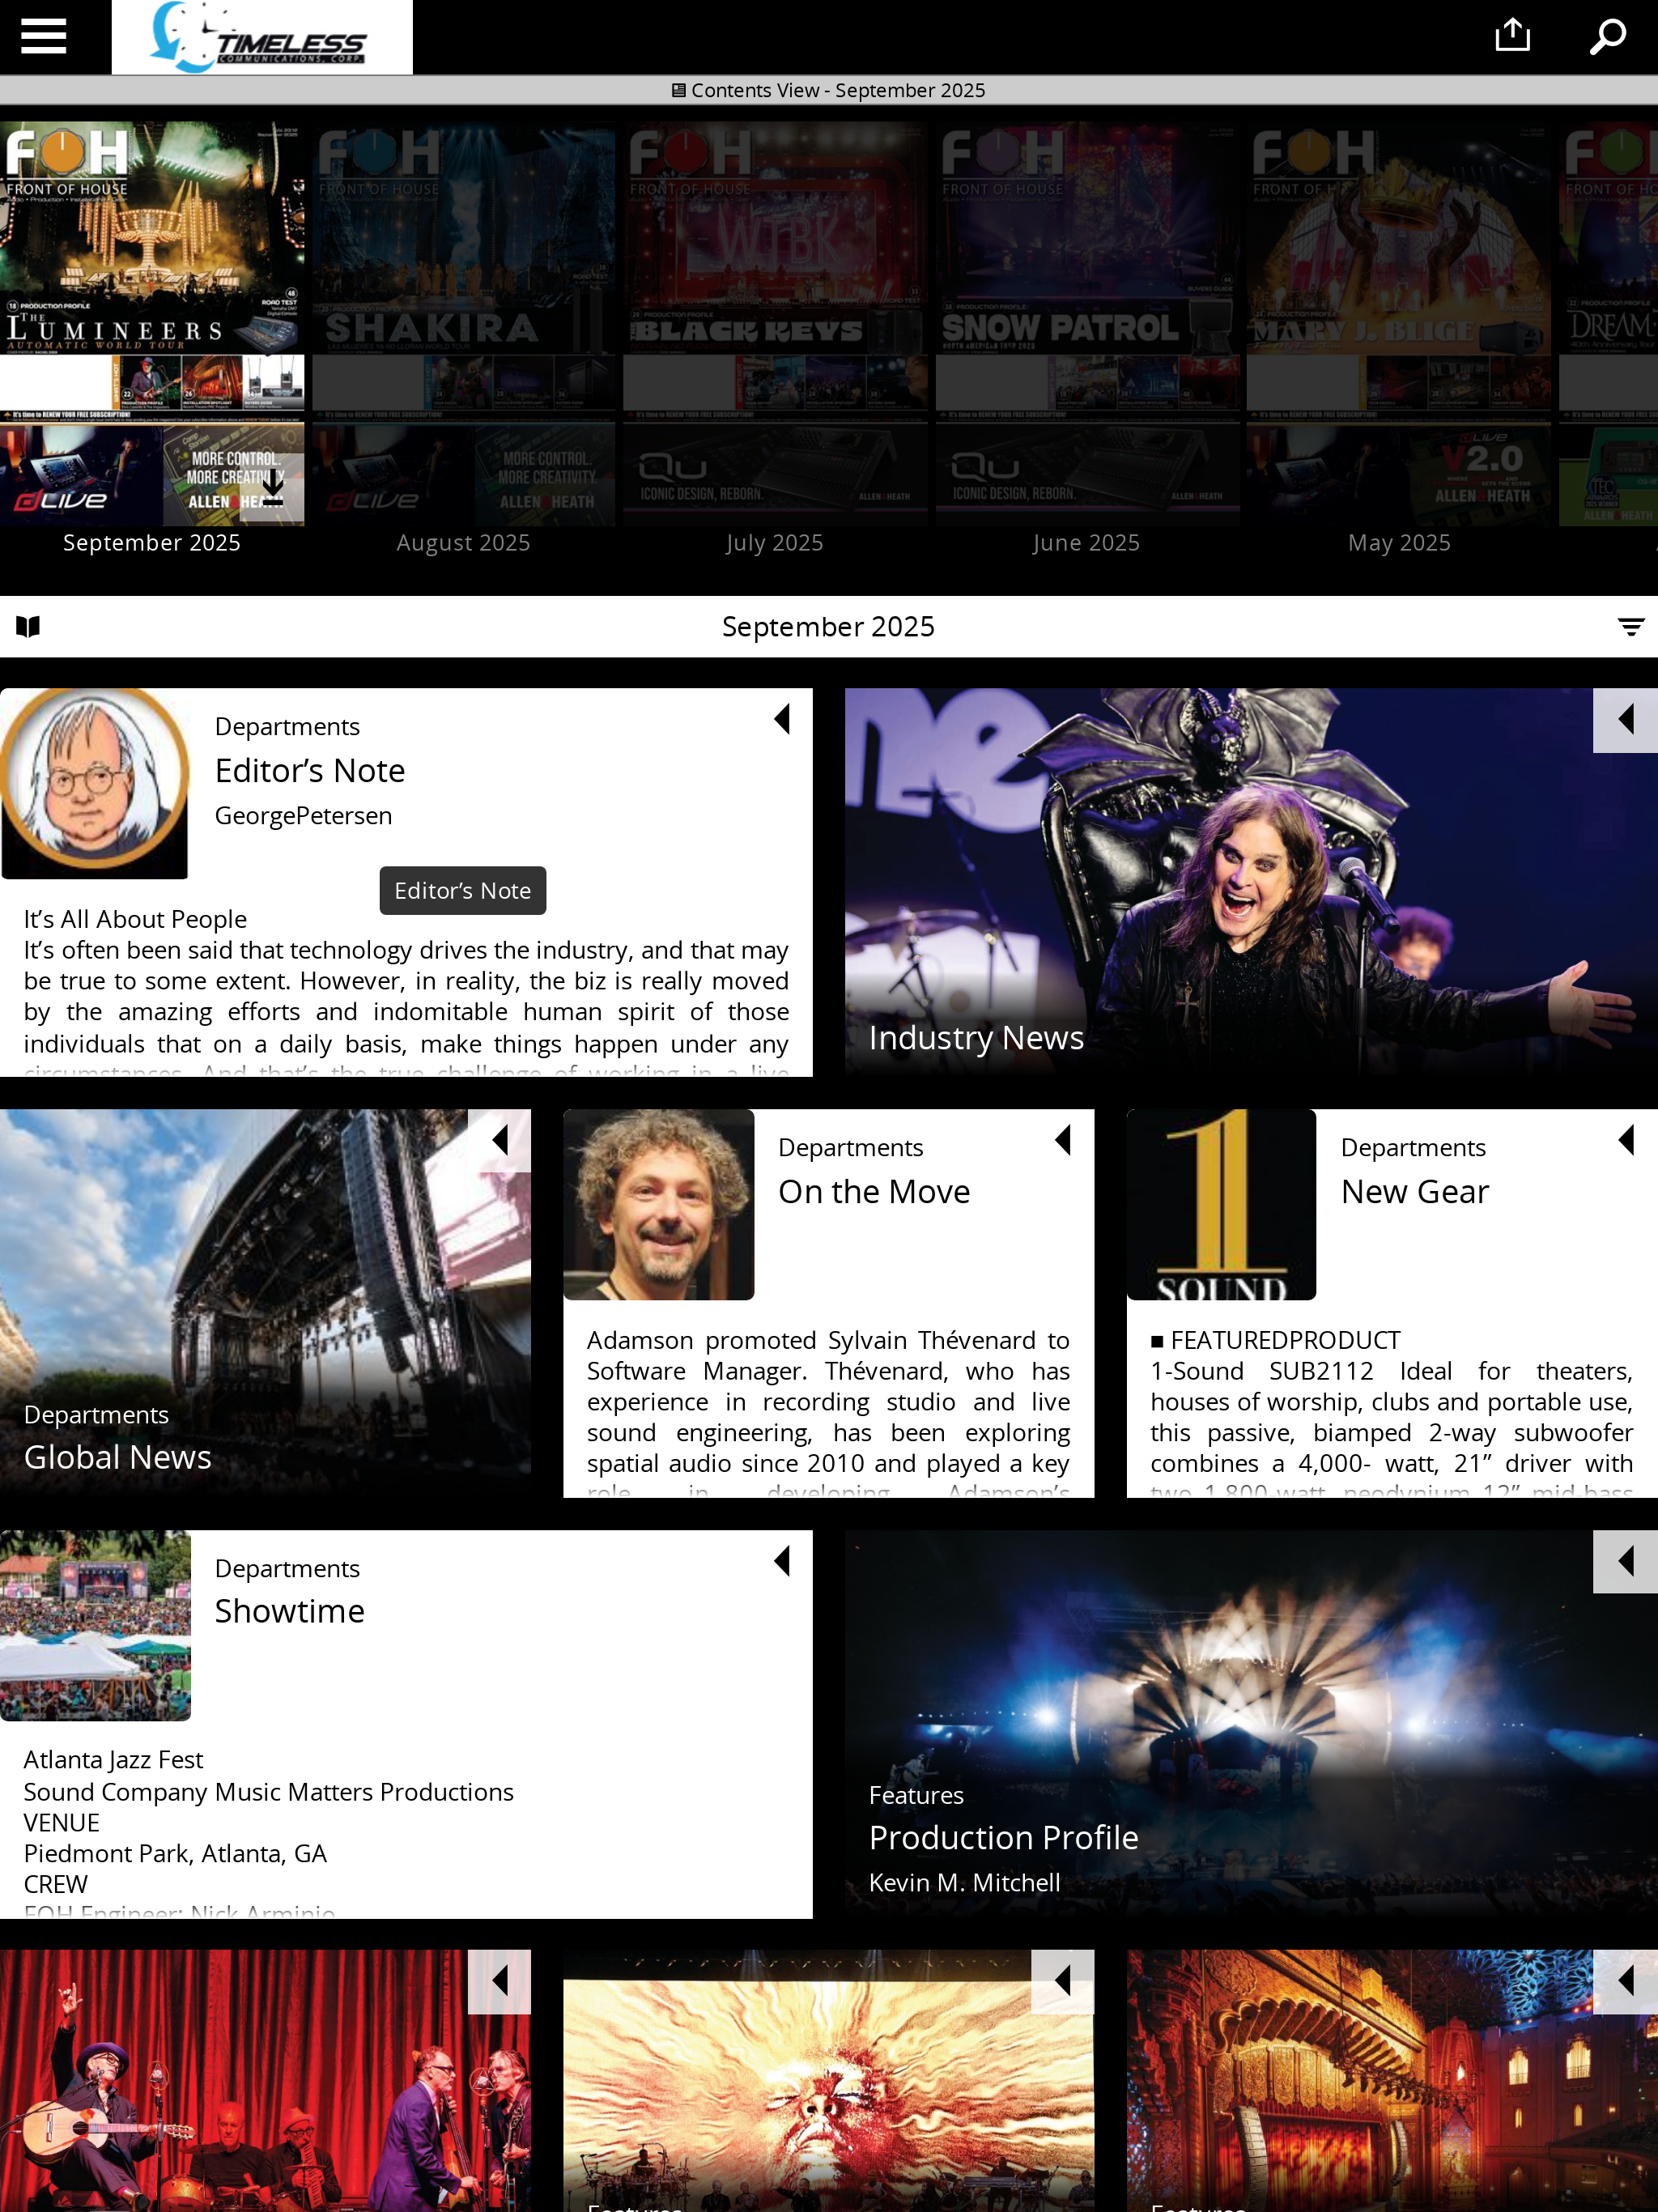
Task: Click the book icon beside the issue heading
Action: tap(28, 627)
